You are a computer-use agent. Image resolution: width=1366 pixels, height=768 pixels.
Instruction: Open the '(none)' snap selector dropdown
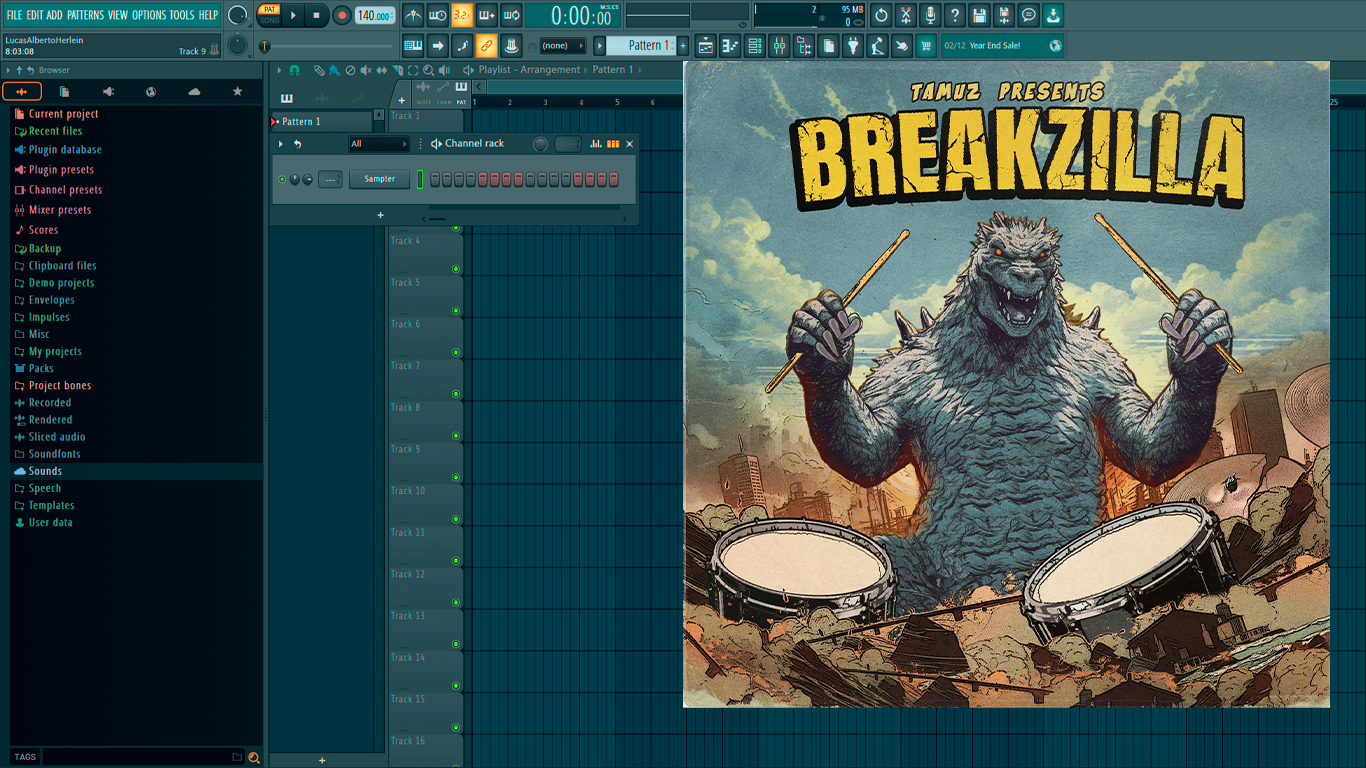click(x=562, y=46)
